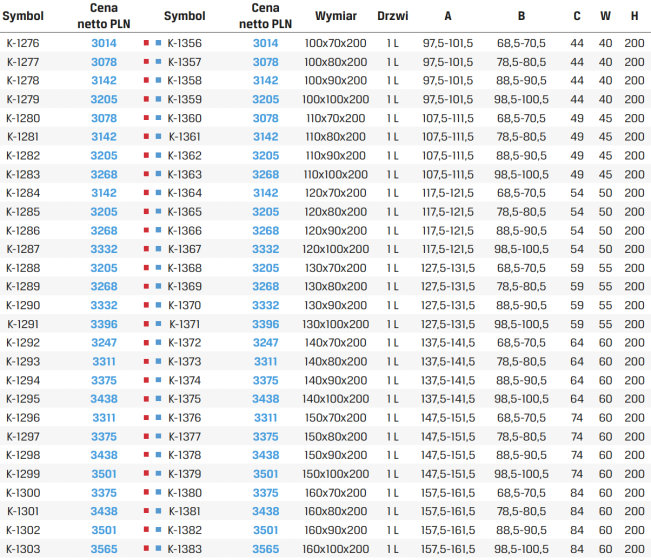The width and height of the screenshot is (651, 560).
Task: Click price 3078 next to K-1280
Action: [104, 118]
